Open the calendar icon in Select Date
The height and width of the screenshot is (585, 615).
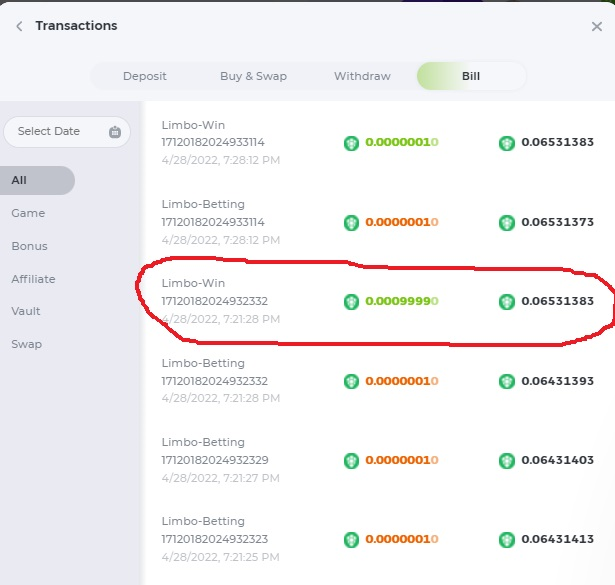[115, 132]
